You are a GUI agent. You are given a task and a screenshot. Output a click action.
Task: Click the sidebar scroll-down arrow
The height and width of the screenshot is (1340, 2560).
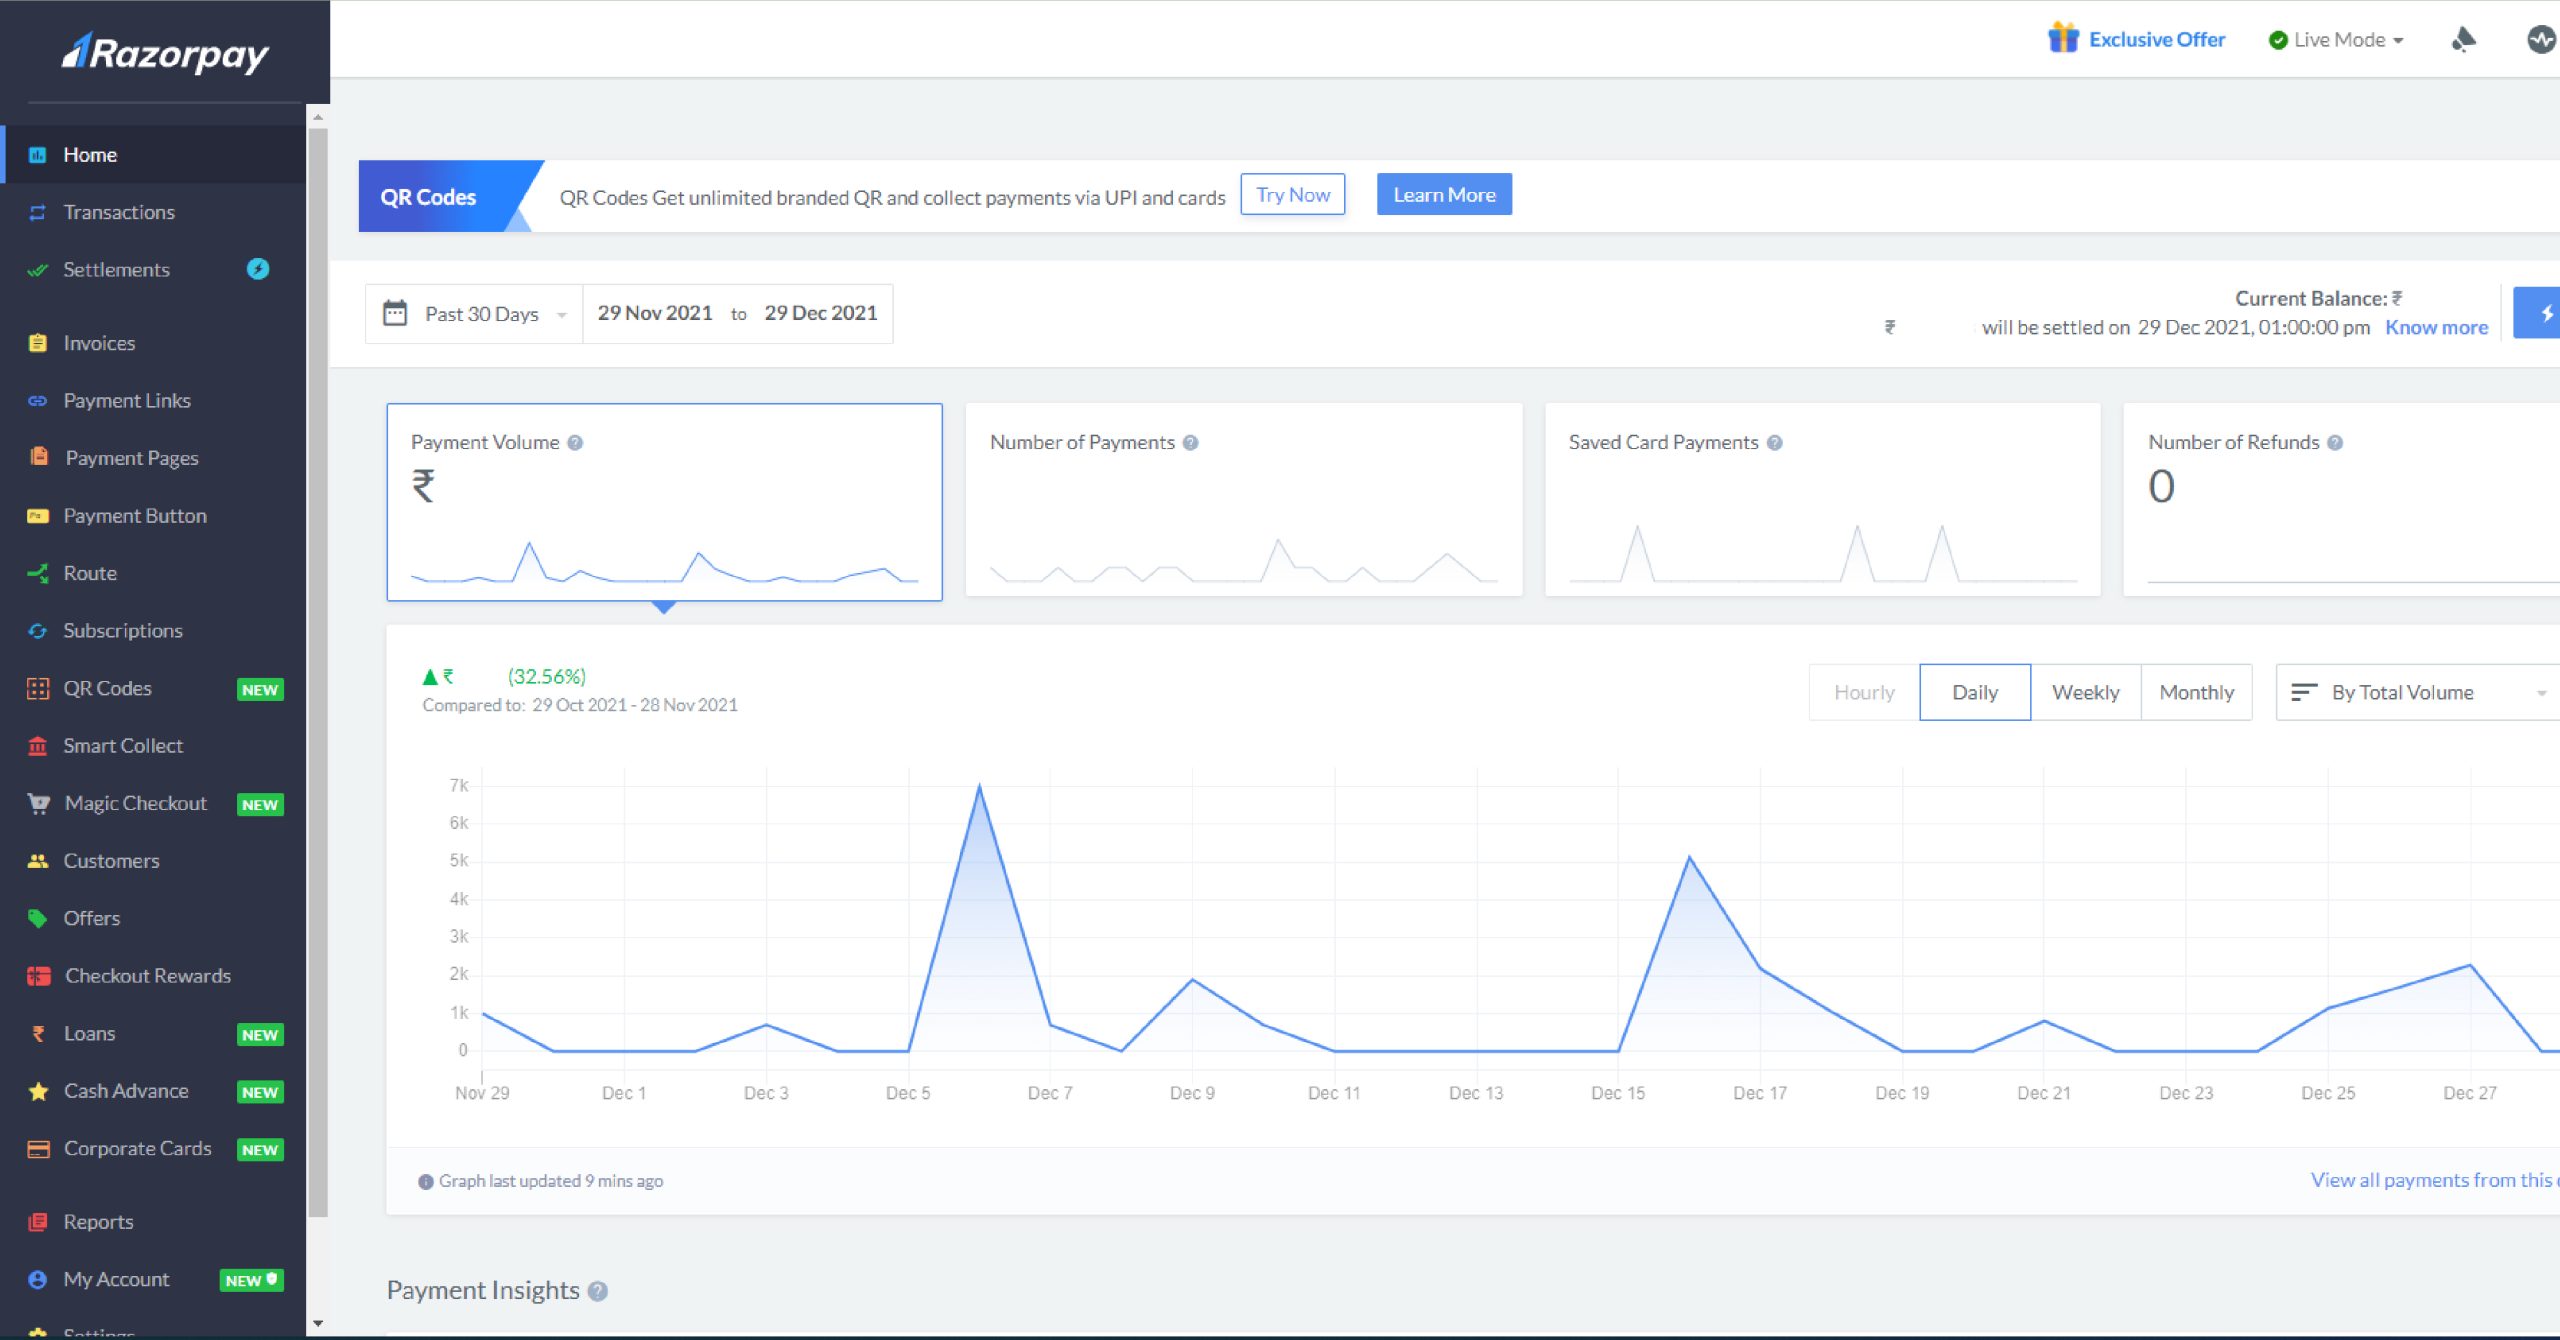point(318,1323)
